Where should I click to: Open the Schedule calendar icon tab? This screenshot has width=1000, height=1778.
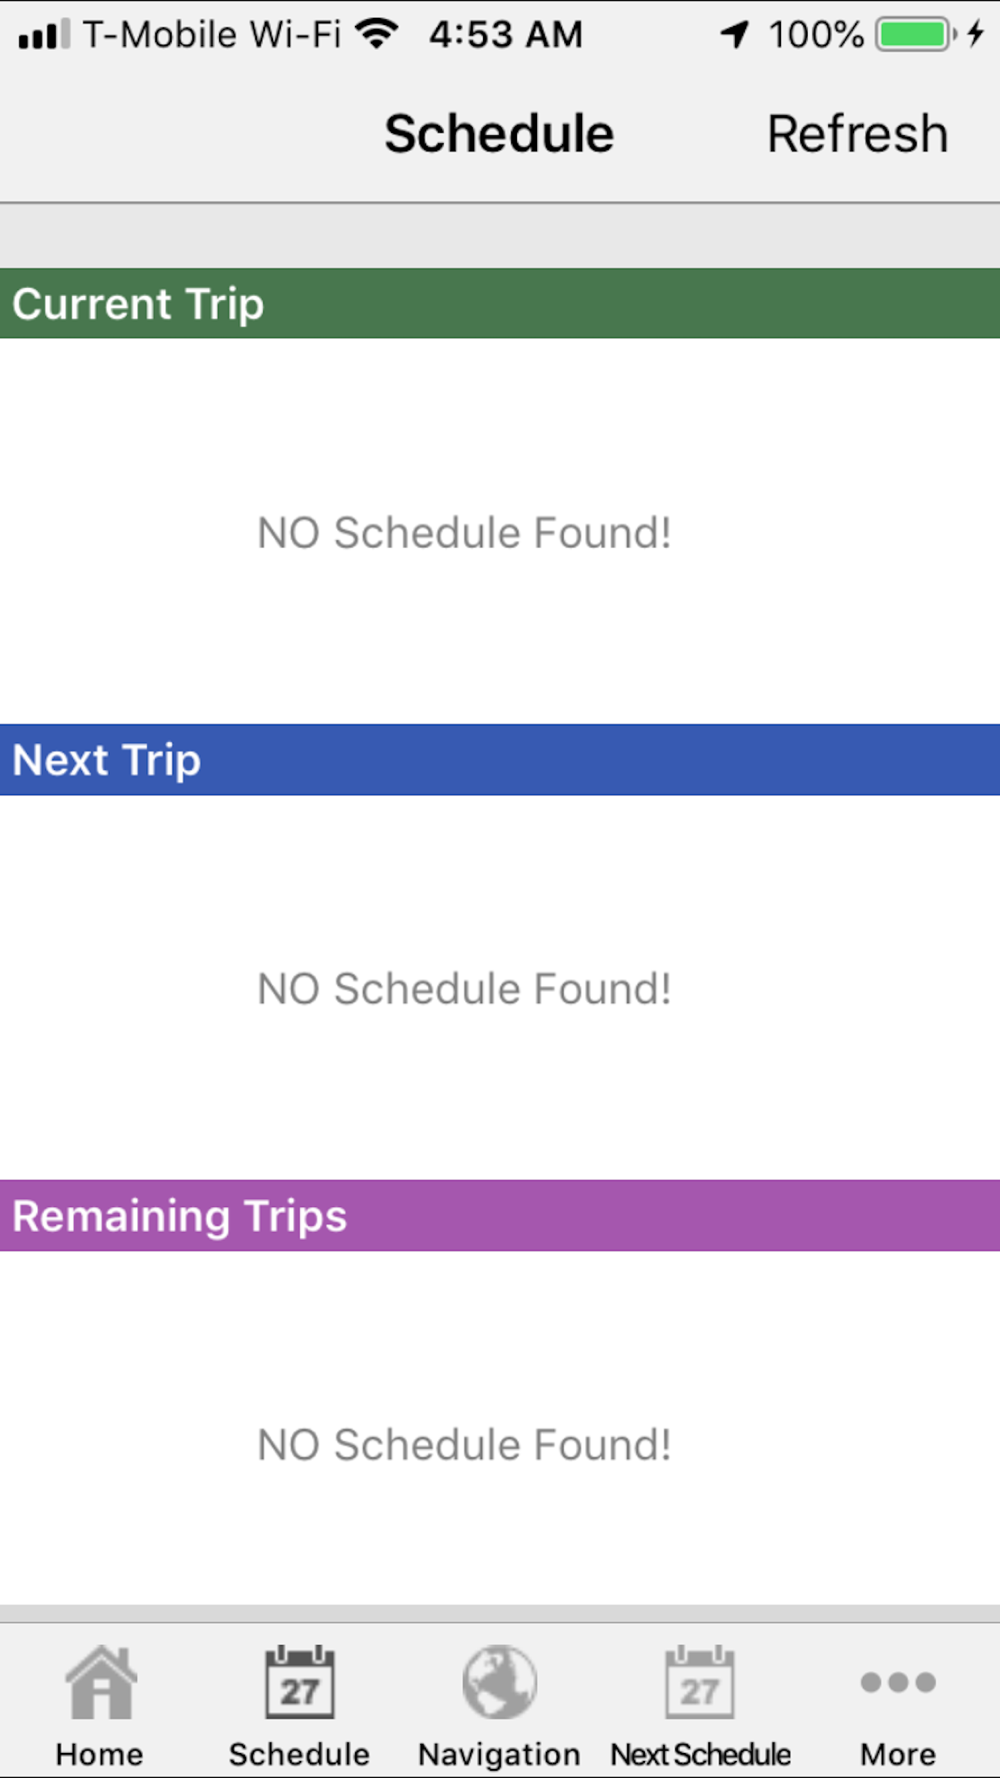(300, 1682)
